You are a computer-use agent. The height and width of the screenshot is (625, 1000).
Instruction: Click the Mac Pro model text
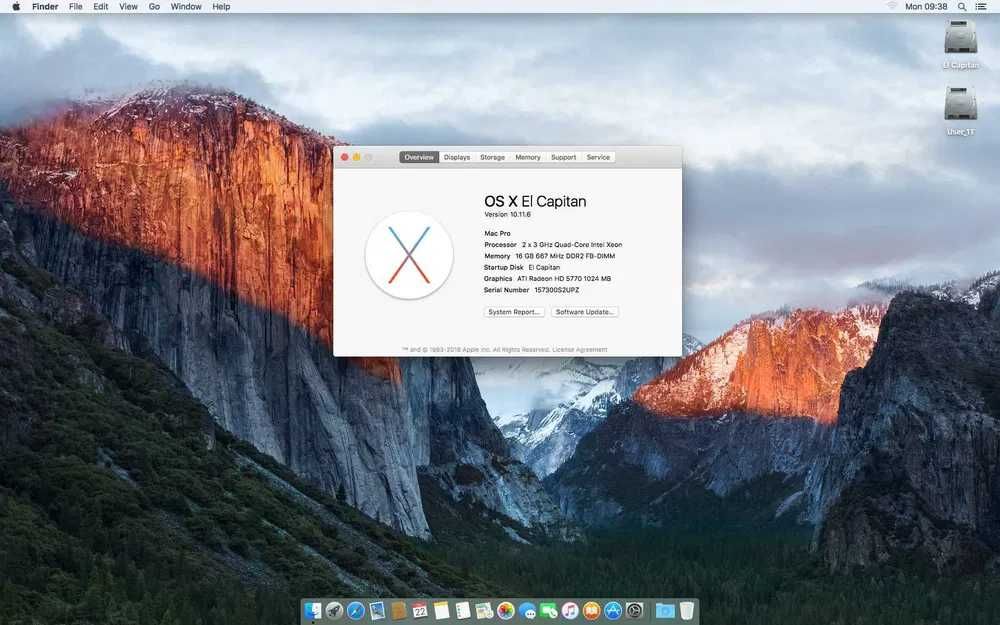pos(497,233)
